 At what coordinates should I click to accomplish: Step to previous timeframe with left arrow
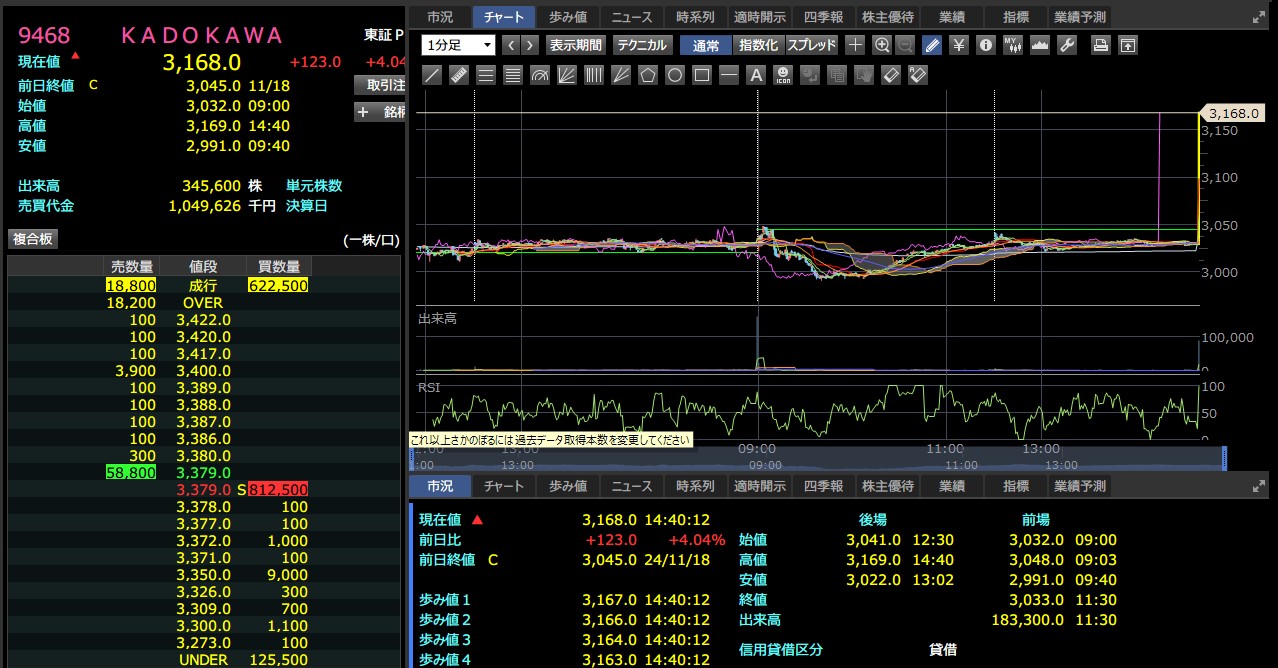(510, 45)
